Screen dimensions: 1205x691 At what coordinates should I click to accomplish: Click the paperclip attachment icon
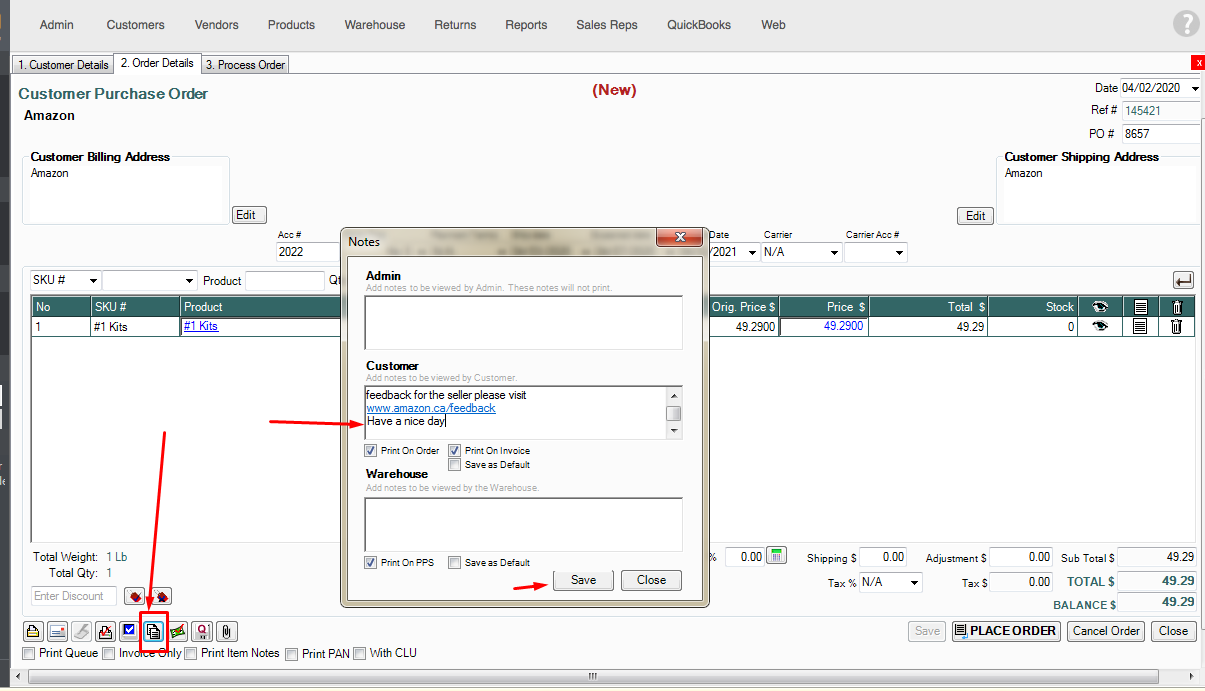227,631
